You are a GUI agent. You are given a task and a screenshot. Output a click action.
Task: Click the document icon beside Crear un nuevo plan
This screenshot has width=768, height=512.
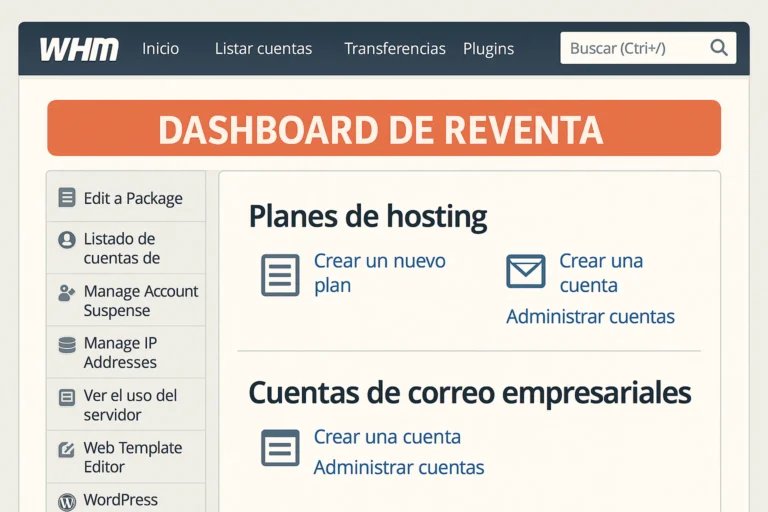coord(280,275)
